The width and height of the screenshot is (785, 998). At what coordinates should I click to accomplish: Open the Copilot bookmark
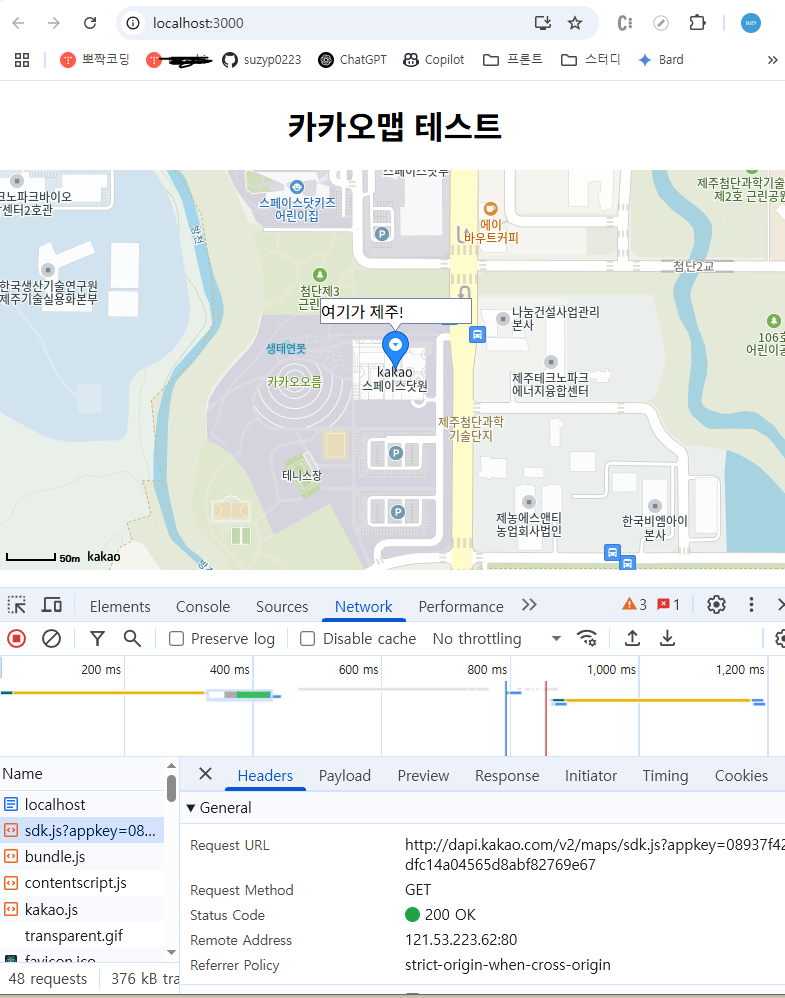click(434, 60)
